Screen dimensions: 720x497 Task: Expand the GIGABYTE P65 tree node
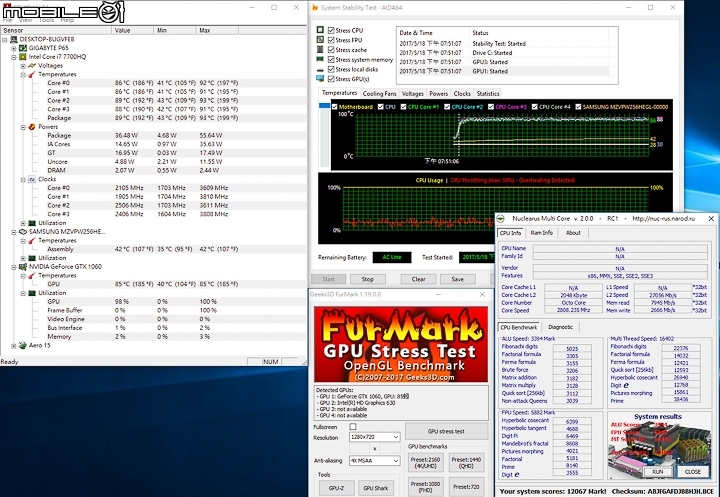[14, 48]
